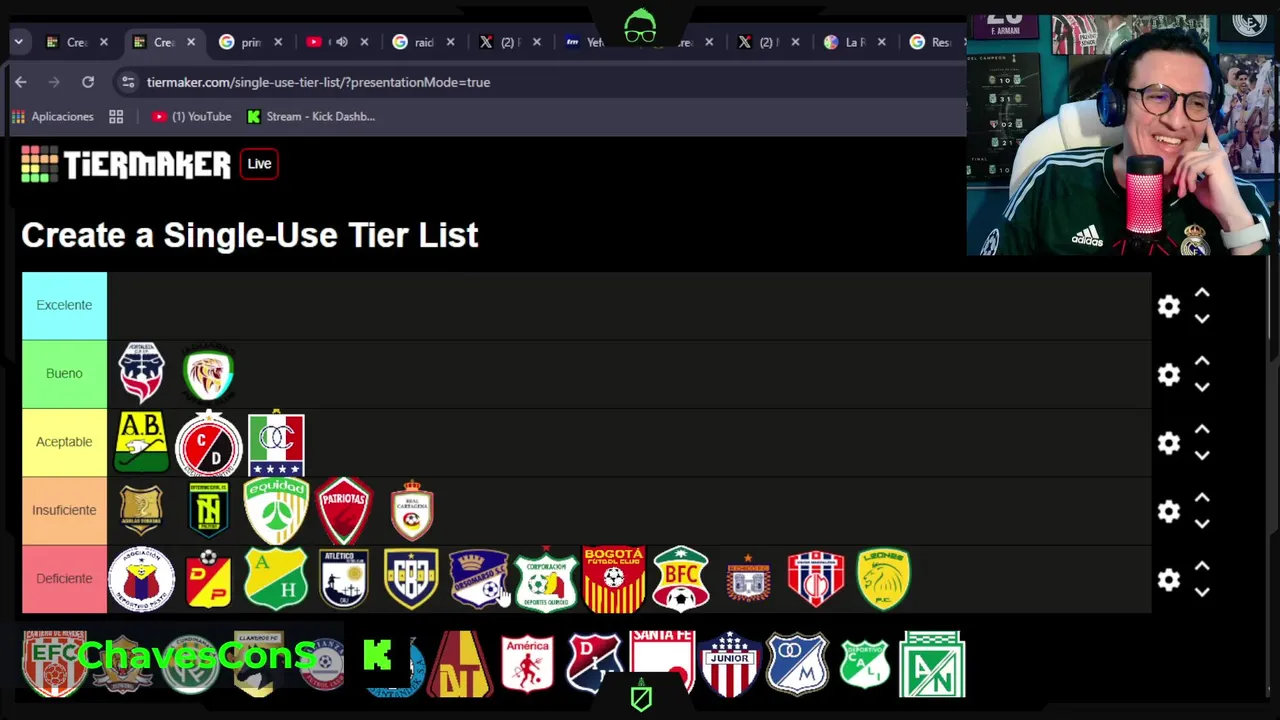The height and width of the screenshot is (720, 1280).
Task: Move Aceptable tier up with arrow
Action: coord(1202,429)
